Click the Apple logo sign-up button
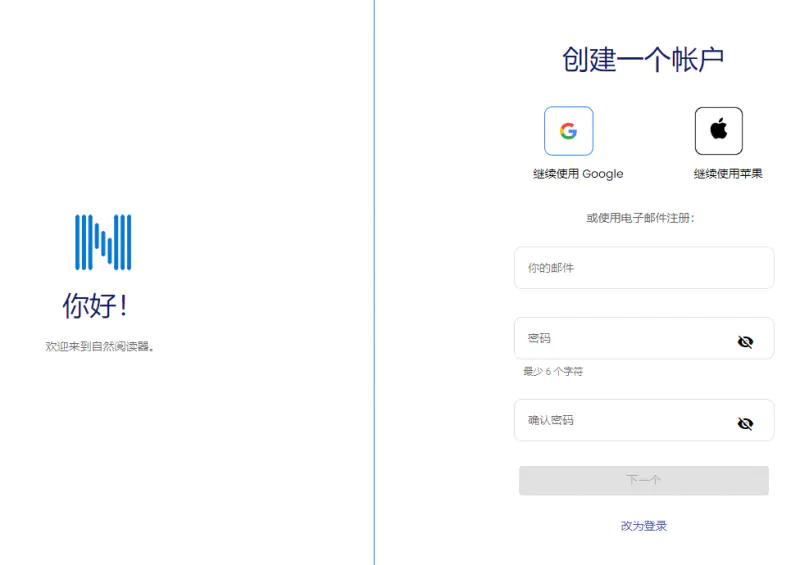 click(718, 131)
